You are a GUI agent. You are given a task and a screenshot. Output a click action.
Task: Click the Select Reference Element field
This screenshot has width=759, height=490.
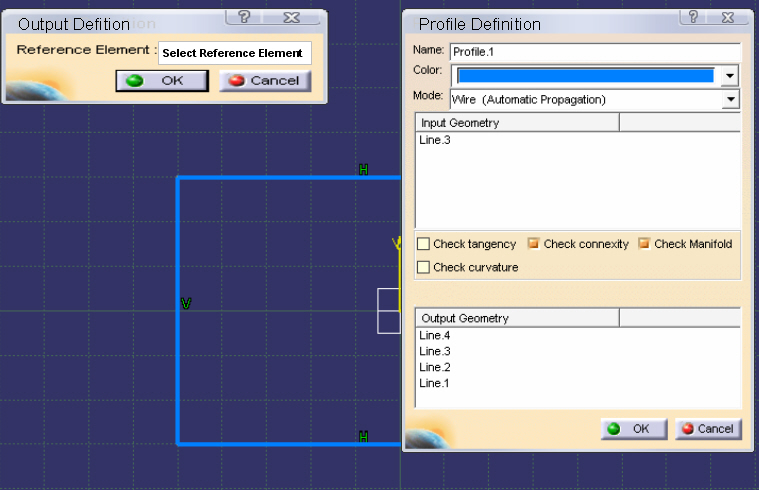[x=235, y=53]
